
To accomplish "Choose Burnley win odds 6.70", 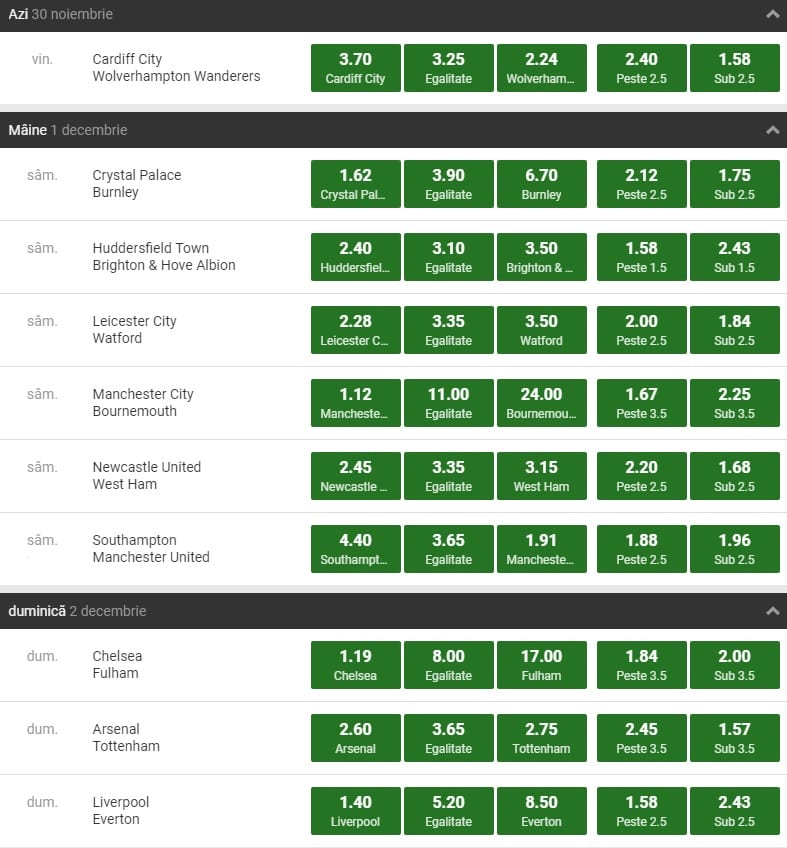I will coord(541,184).
